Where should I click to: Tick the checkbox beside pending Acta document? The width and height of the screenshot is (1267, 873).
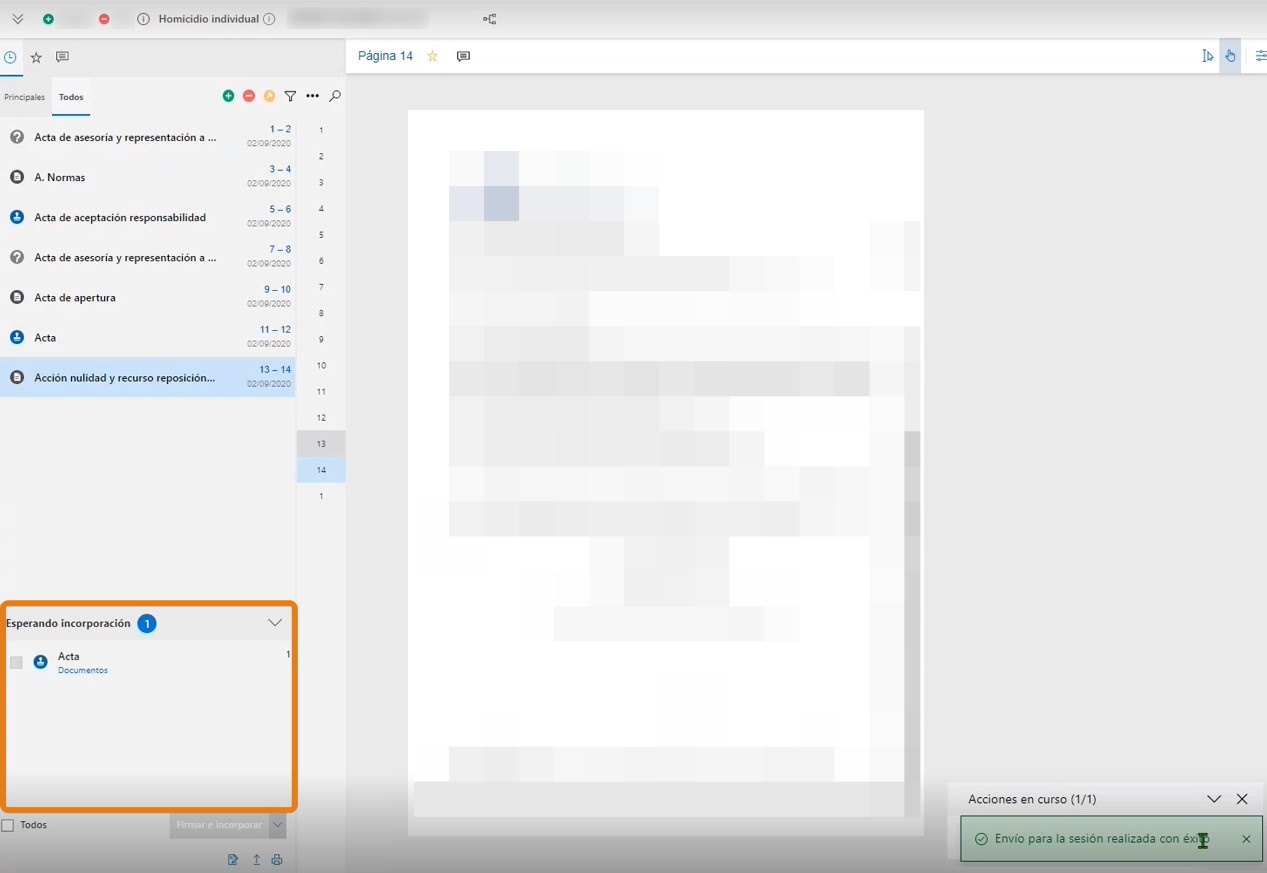(16, 662)
